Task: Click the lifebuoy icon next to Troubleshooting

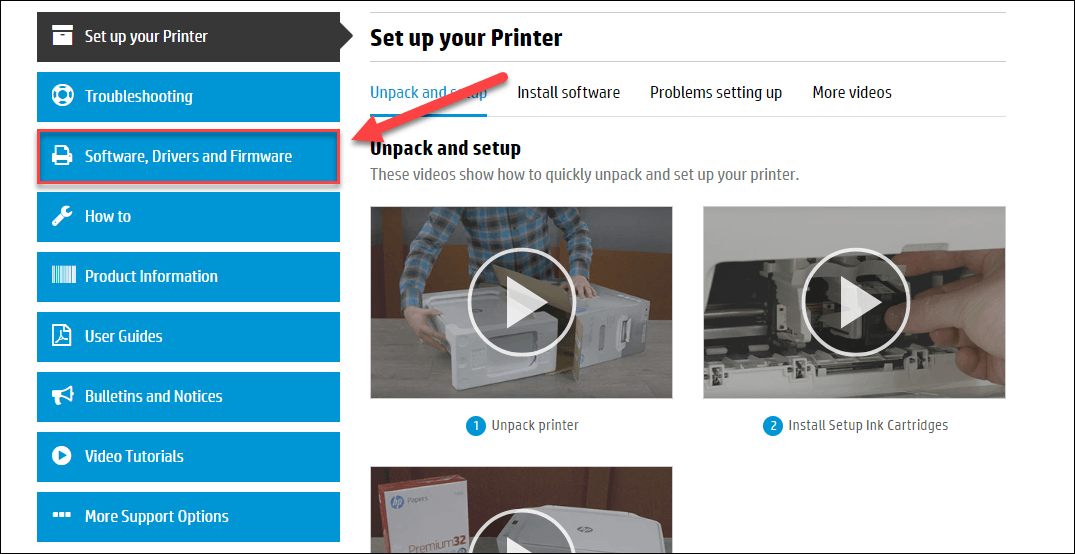Action: (x=62, y=96)
